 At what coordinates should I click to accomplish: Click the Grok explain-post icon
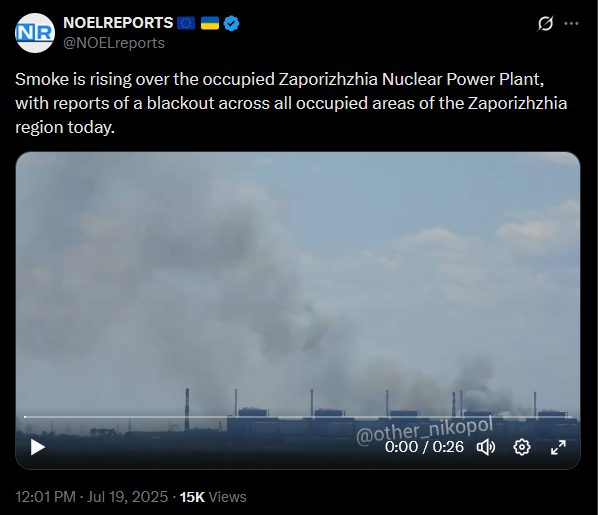(x=545, y=24)
